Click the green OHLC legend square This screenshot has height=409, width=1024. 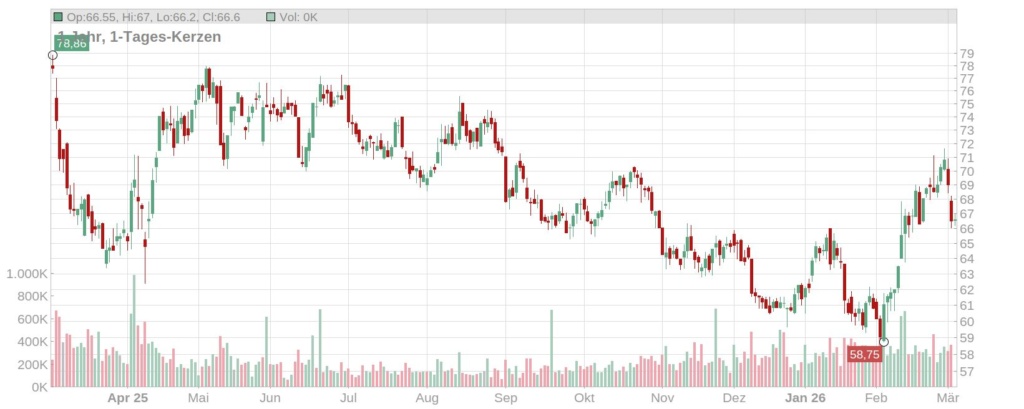pyautogui.click(x=58, y=17)
